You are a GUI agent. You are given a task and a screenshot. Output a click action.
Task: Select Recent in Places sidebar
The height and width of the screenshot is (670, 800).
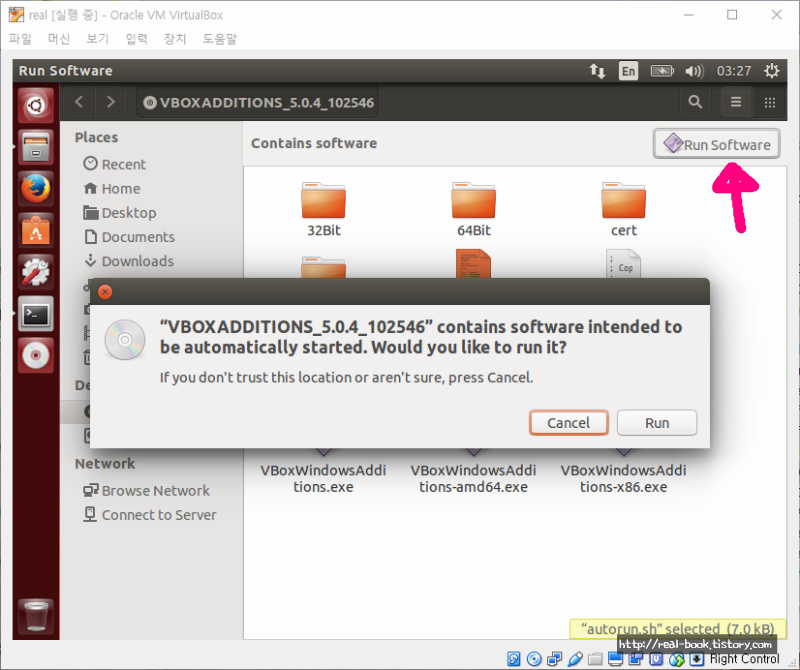click(114, 164)
